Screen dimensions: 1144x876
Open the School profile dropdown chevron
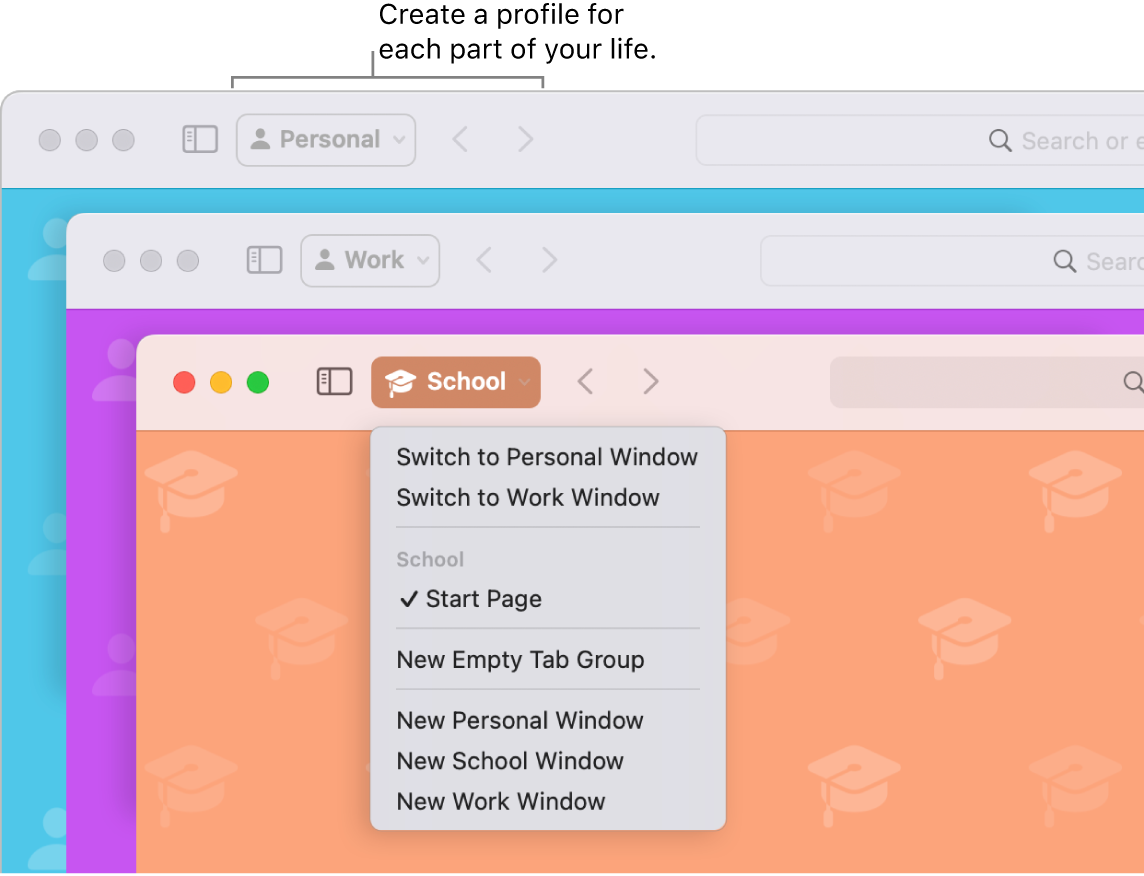tap(524, 382)
